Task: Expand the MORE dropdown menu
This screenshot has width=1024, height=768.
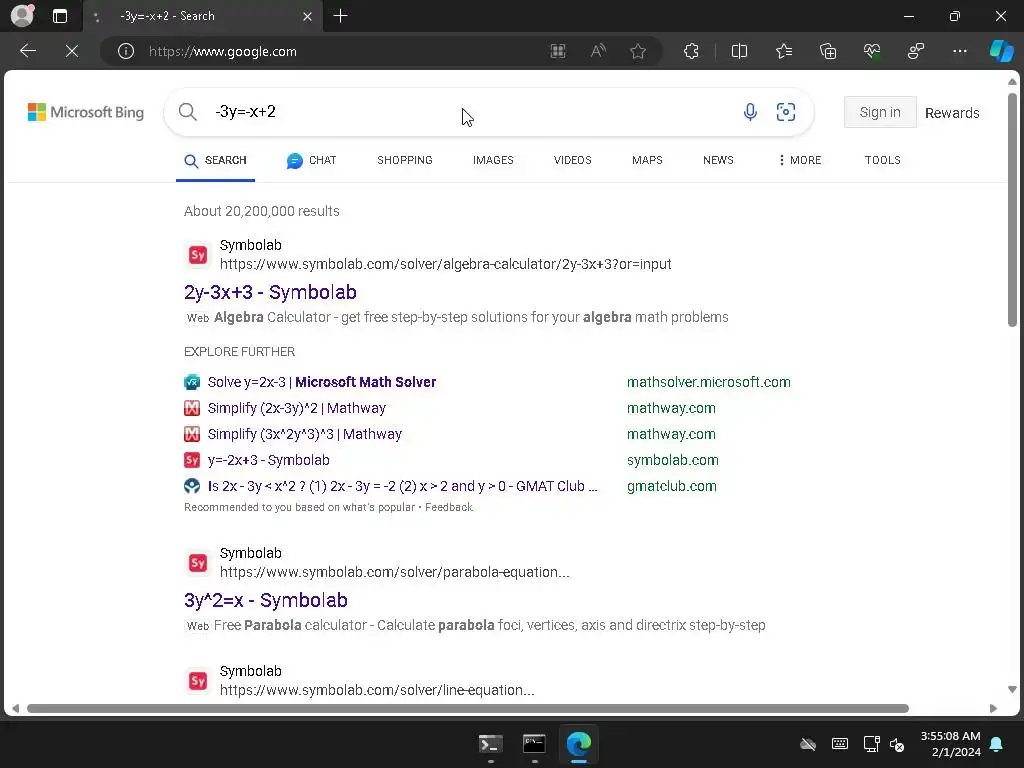Action: tap(800, 161)
